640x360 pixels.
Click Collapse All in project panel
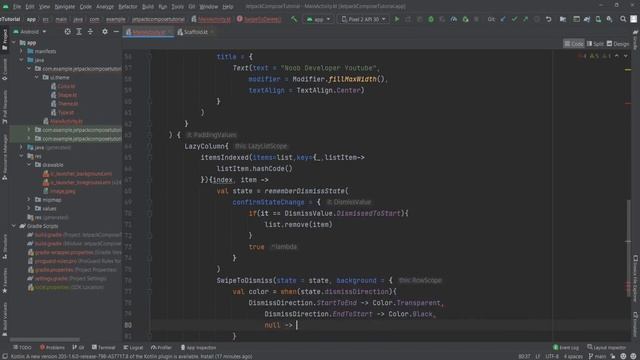coord(90,31)
